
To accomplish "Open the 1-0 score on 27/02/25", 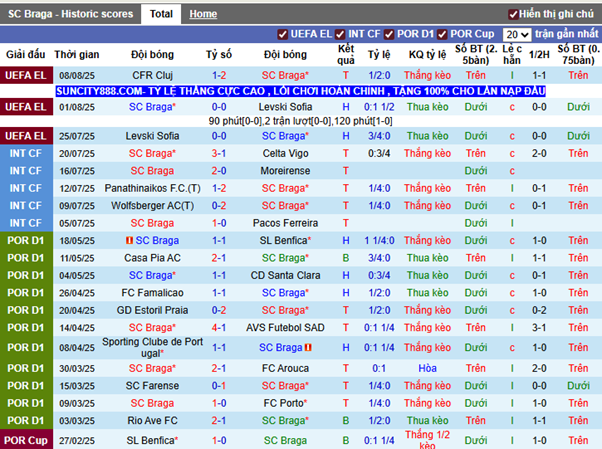I will 219,441.
